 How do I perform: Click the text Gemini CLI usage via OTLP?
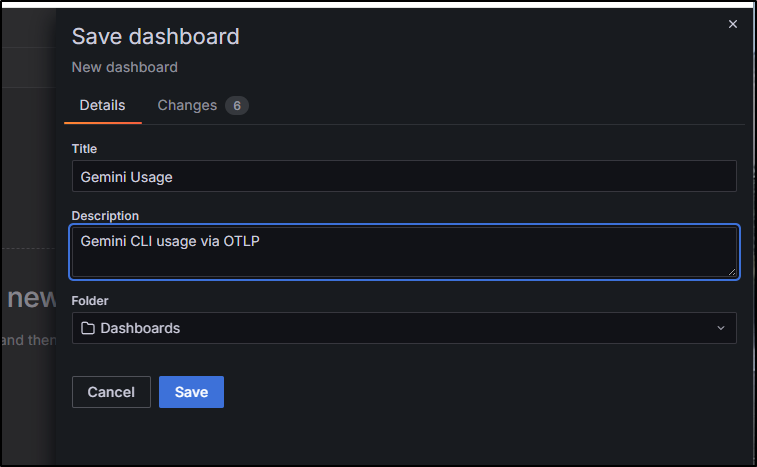click(x=170, y=241)
